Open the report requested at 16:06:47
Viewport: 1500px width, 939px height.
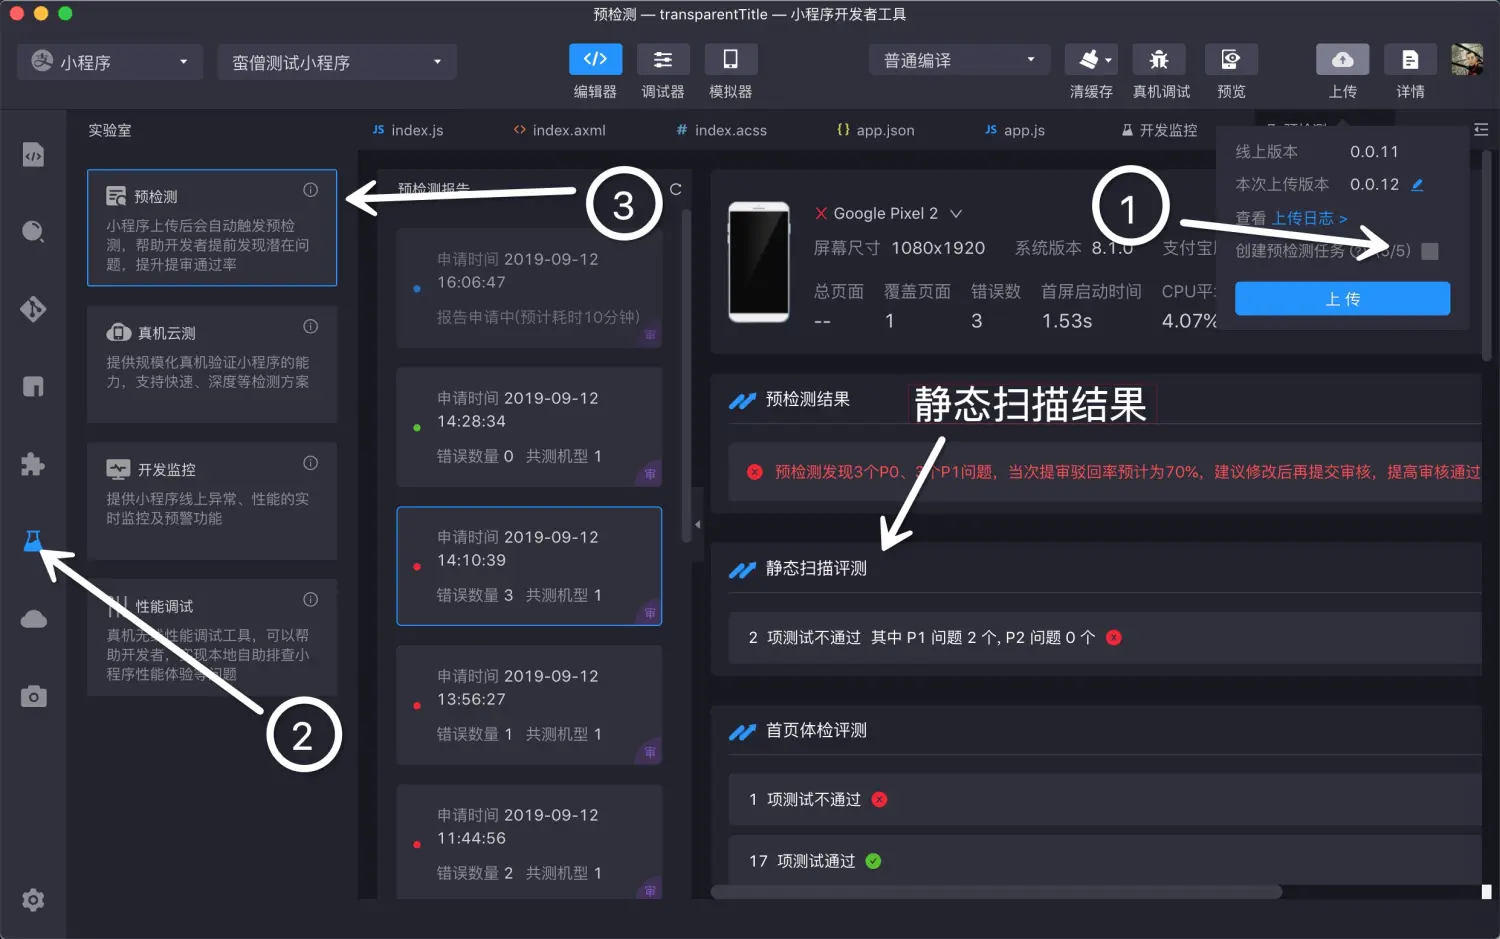click(x=529, y=288)
